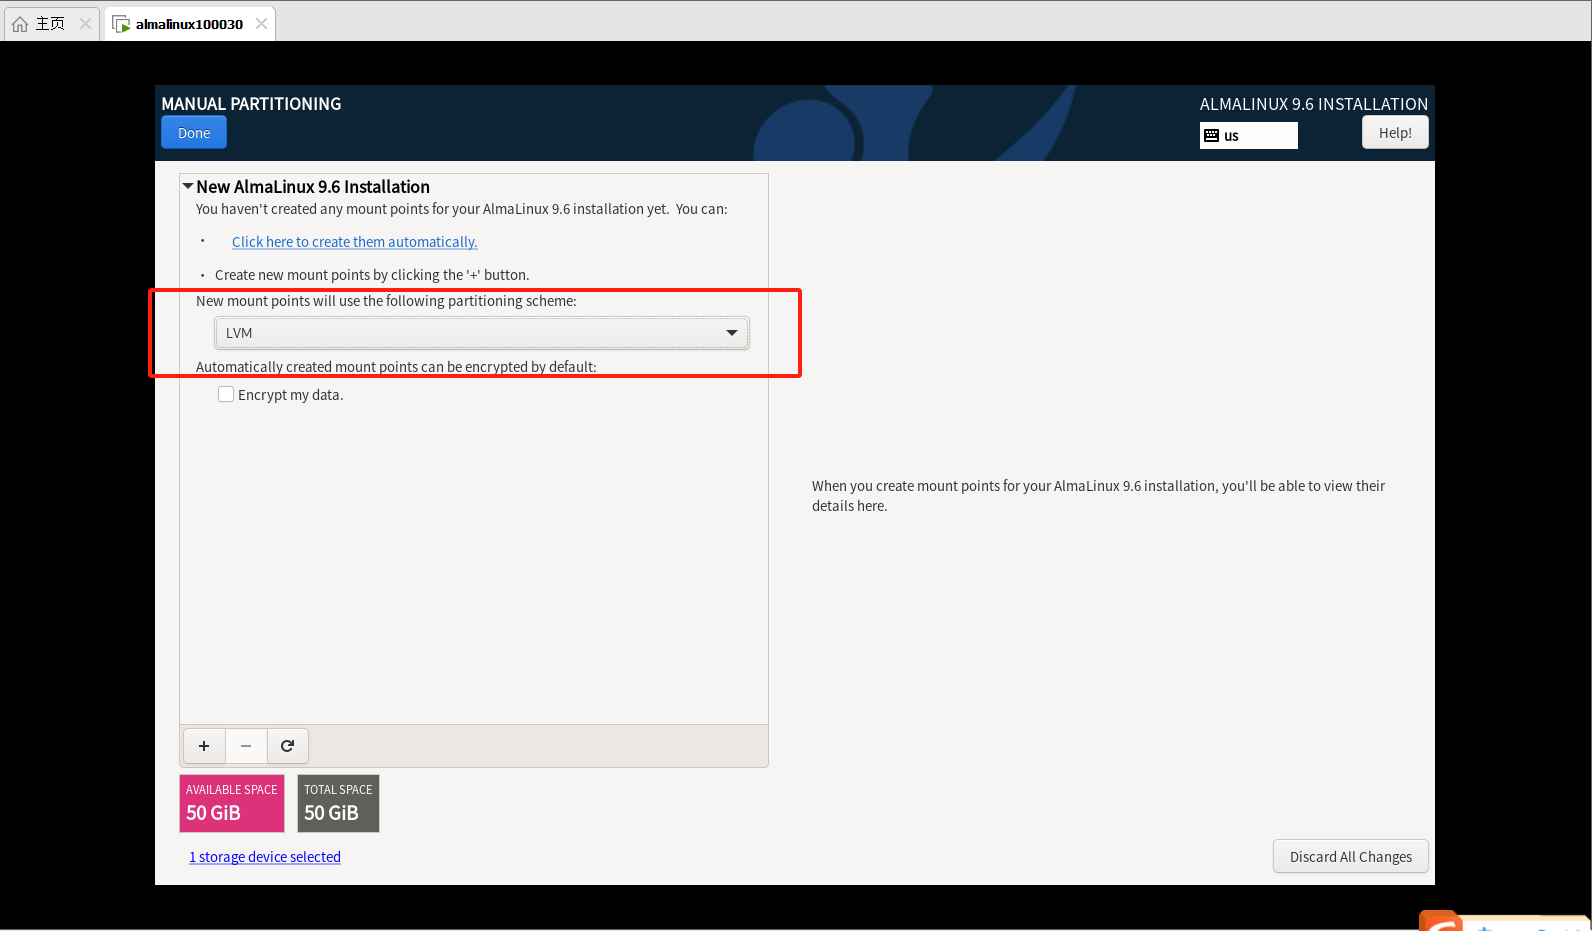The height and width of the screenshot is (931, 1592).
Task: Click the Done button
Action: pyautogui.click(x=194, y=133)
